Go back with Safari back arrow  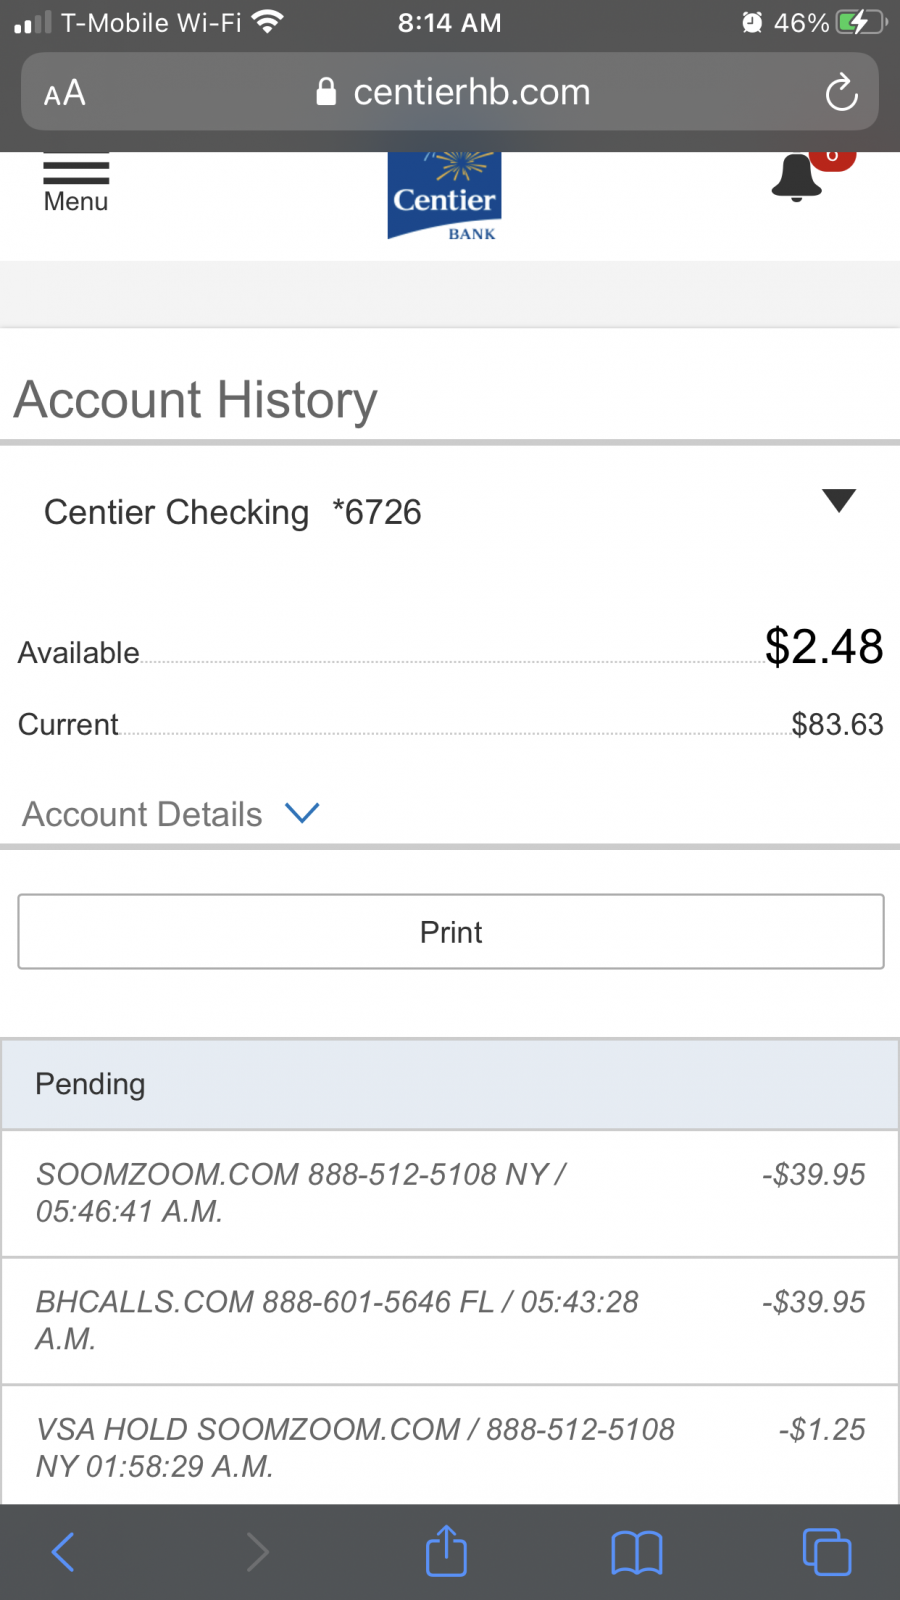tap(63, 1552)
